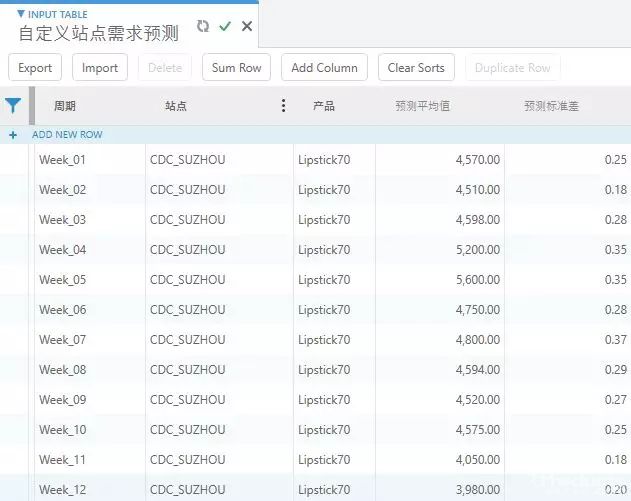
Task: Sort by the 产品 column header
Action: coord(324,106)
